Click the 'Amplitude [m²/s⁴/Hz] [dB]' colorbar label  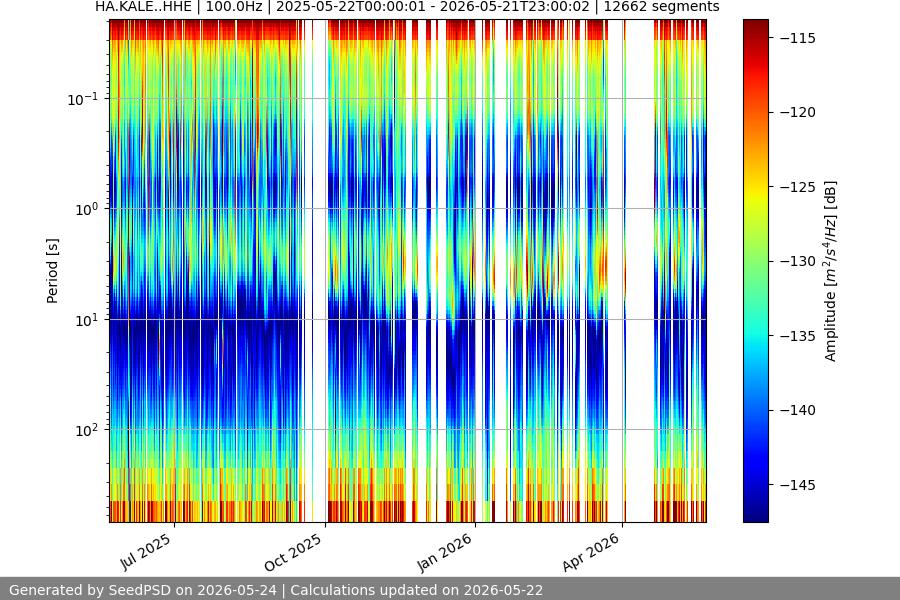(x=830, y=271)
